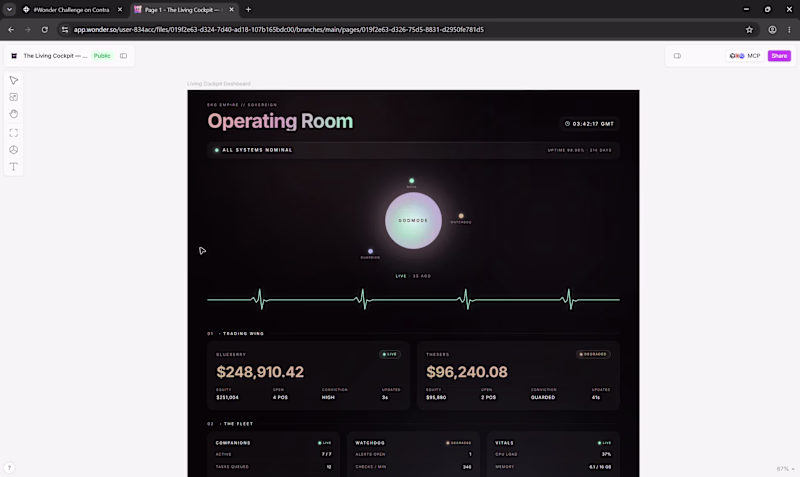The image size is (800, 477).
Task: View site information icon in address bar
Action: click(x=65, y=30)
